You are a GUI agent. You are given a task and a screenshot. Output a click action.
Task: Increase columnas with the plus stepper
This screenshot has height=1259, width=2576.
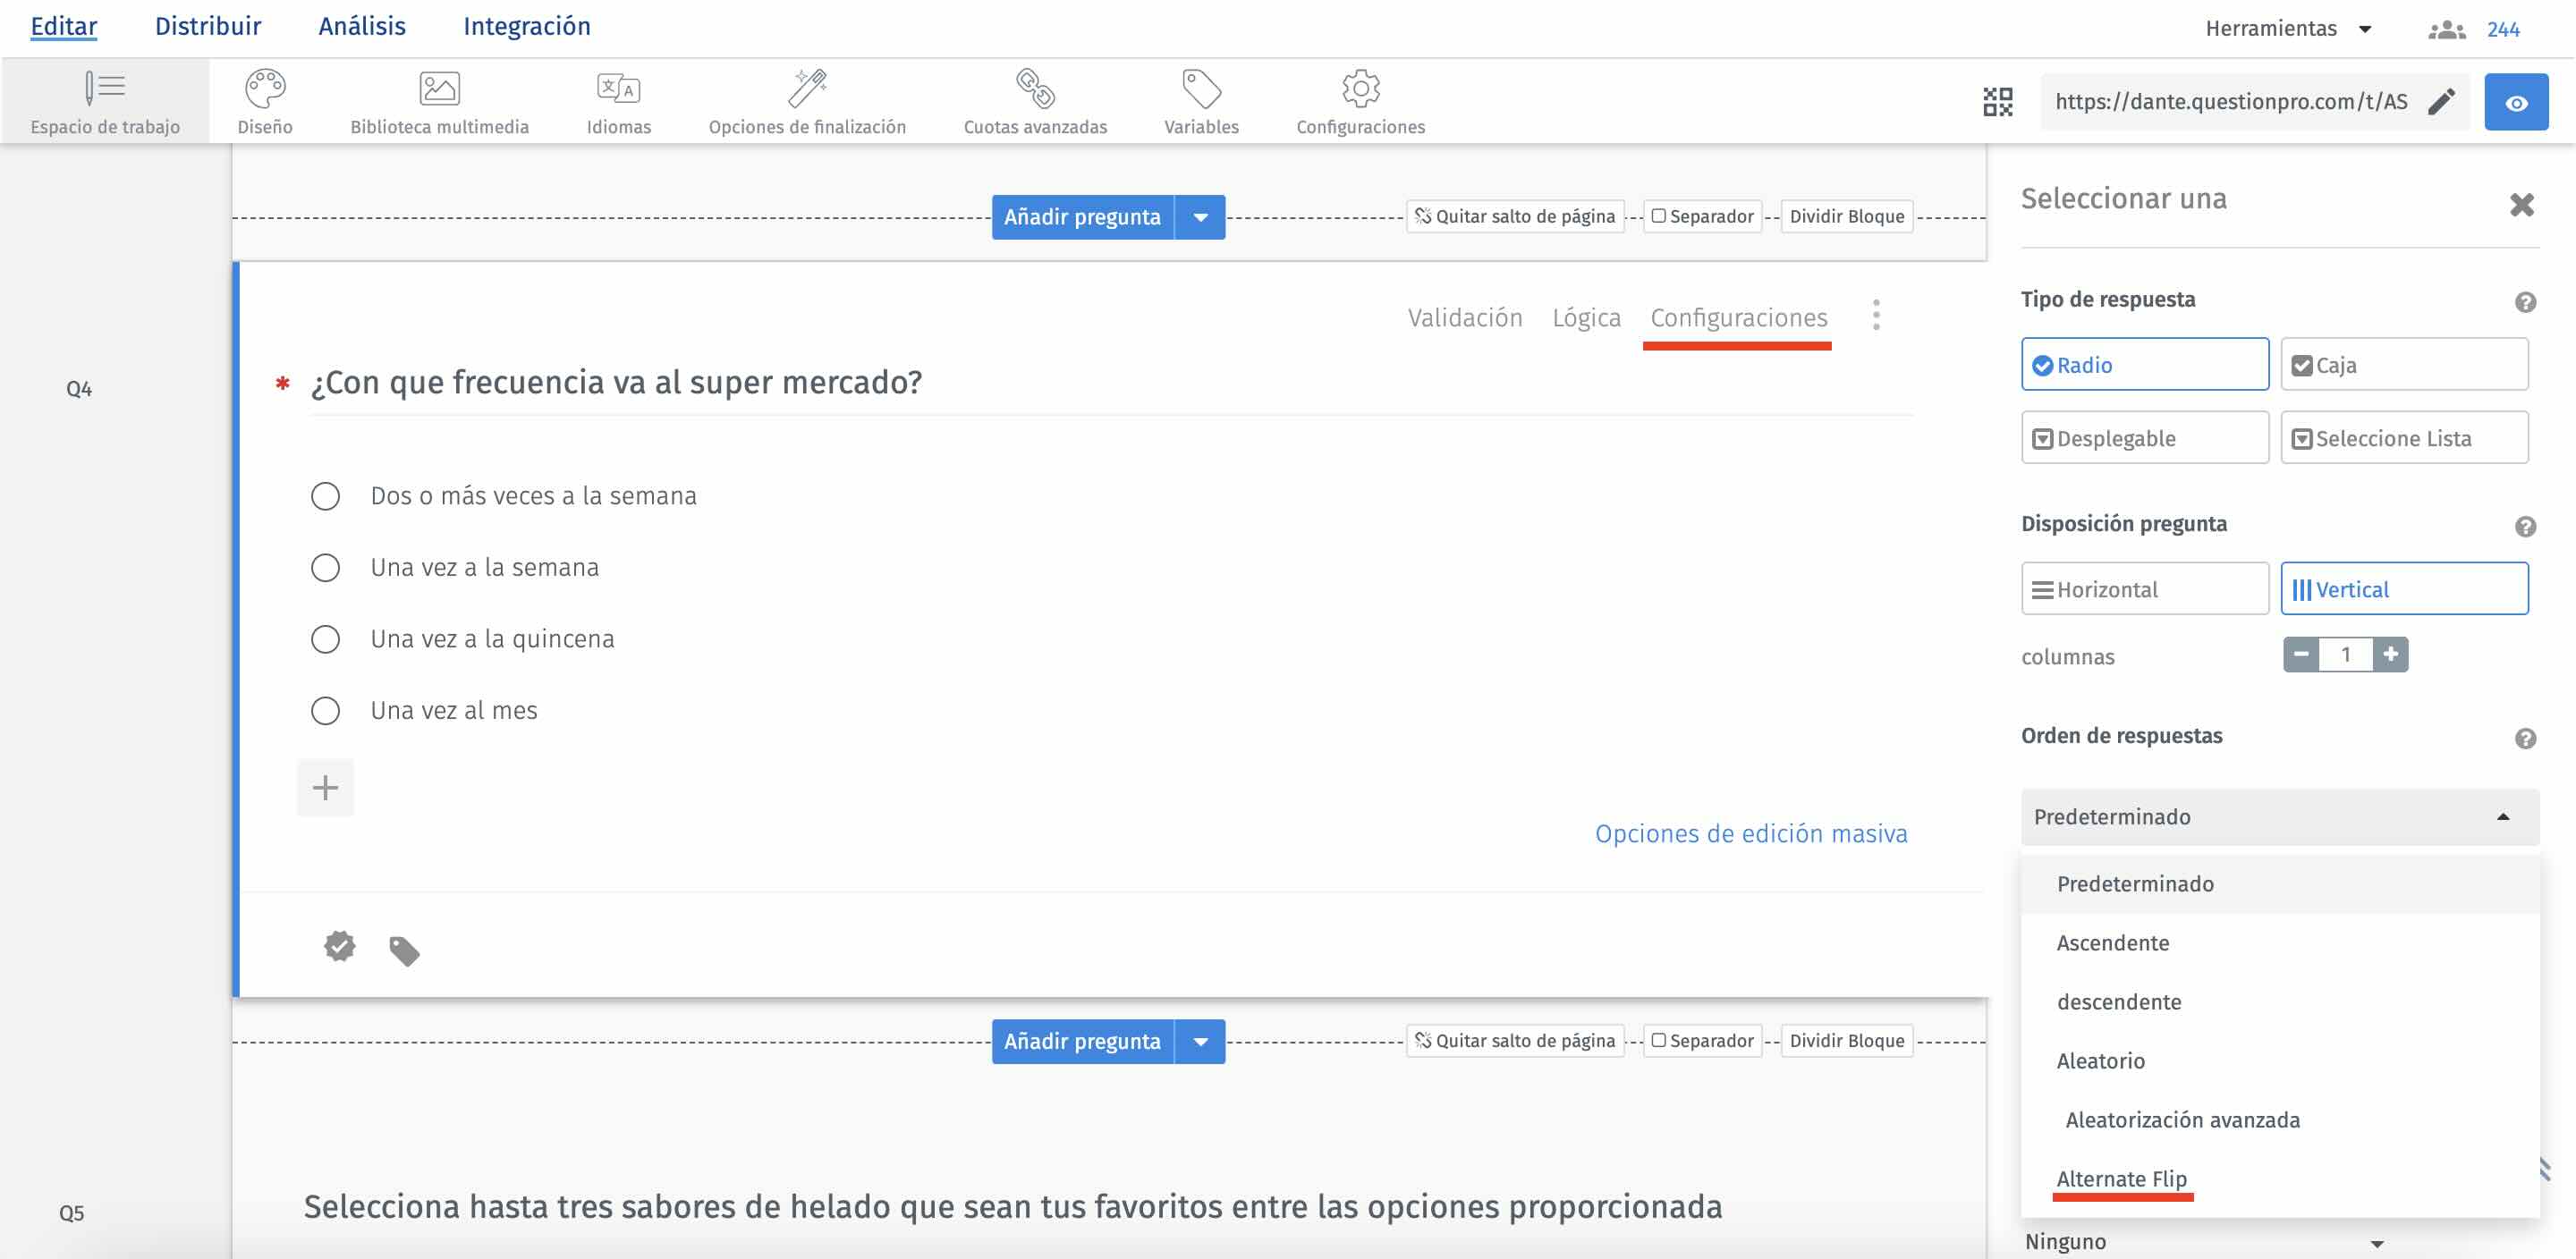pos(2390,654)
